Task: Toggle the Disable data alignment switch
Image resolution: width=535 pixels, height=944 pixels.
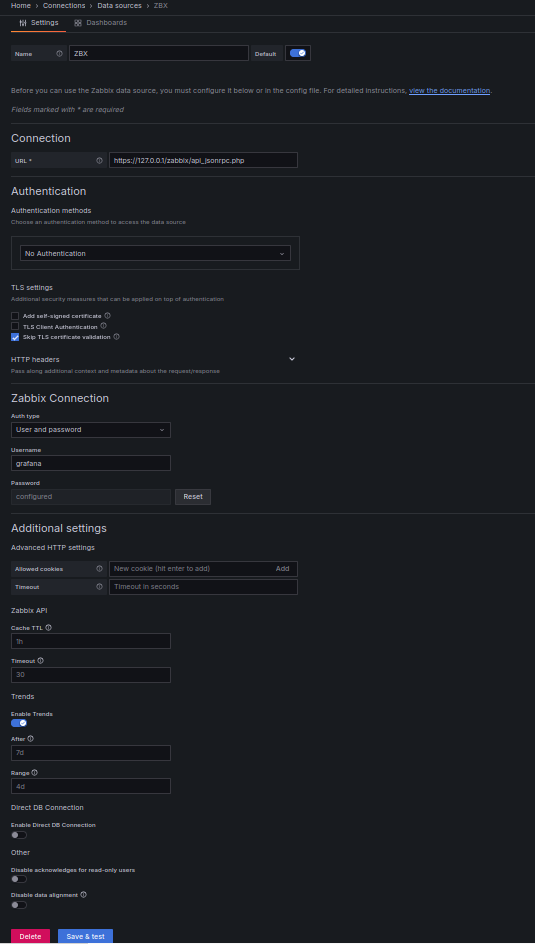Action: (x=19, y=905)
